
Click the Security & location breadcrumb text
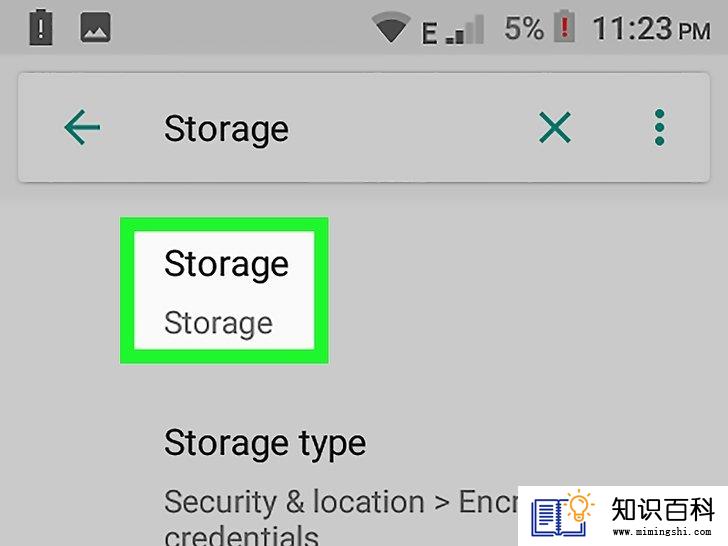[294, 502]
